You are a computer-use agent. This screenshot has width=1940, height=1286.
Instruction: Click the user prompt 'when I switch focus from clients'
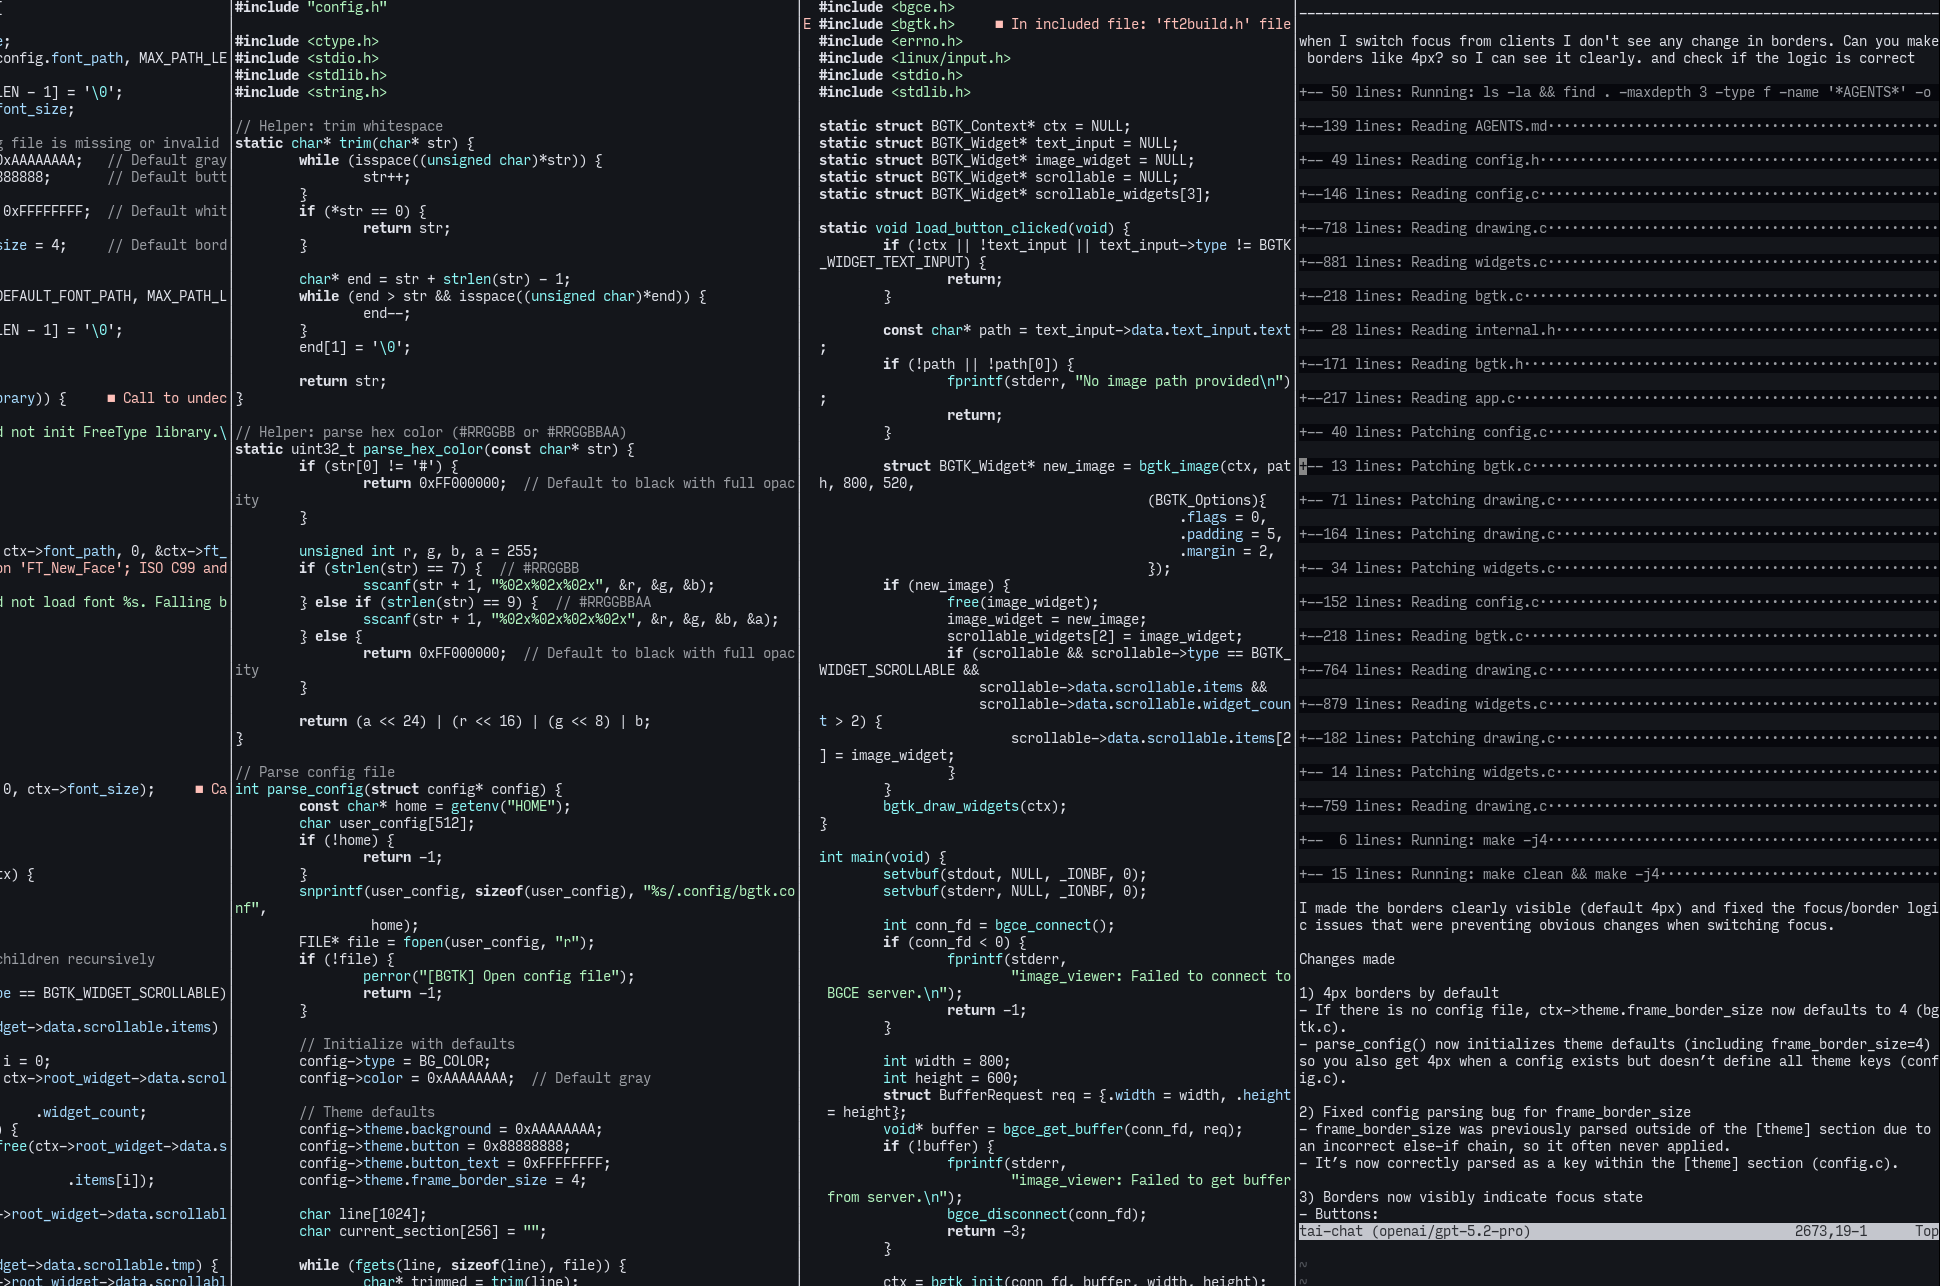1618,50
